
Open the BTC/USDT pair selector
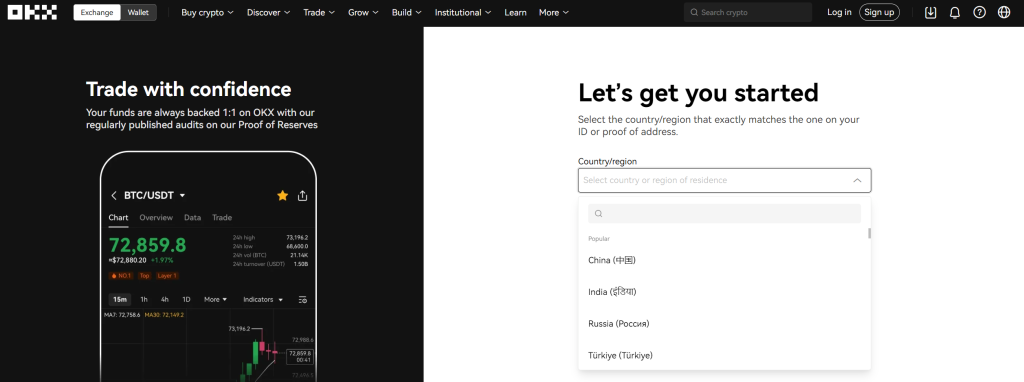[155, 195]
